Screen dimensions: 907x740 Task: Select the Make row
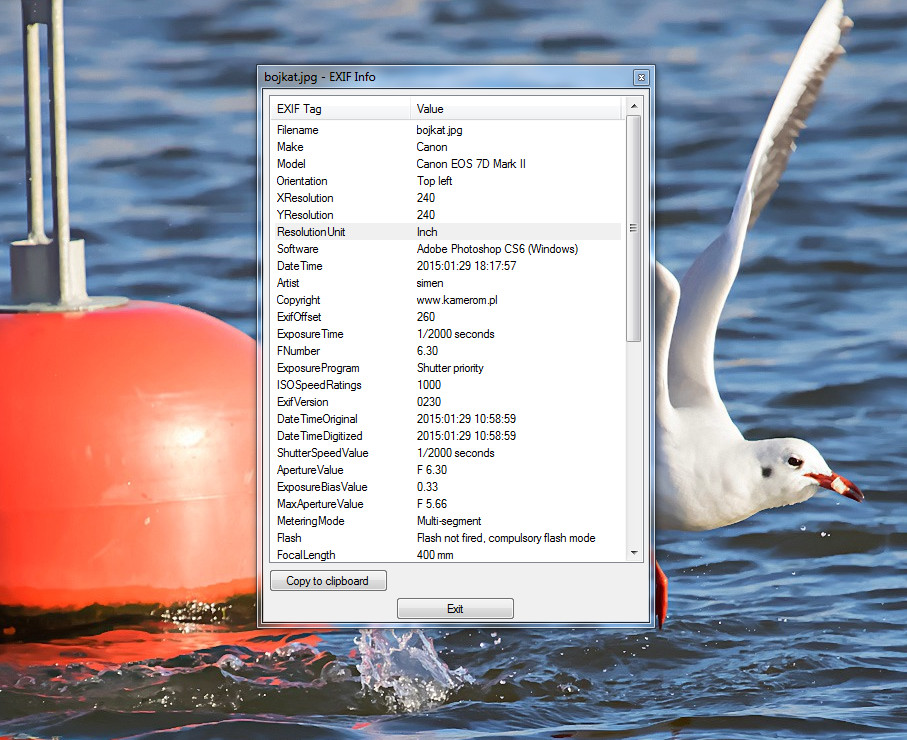446,147
